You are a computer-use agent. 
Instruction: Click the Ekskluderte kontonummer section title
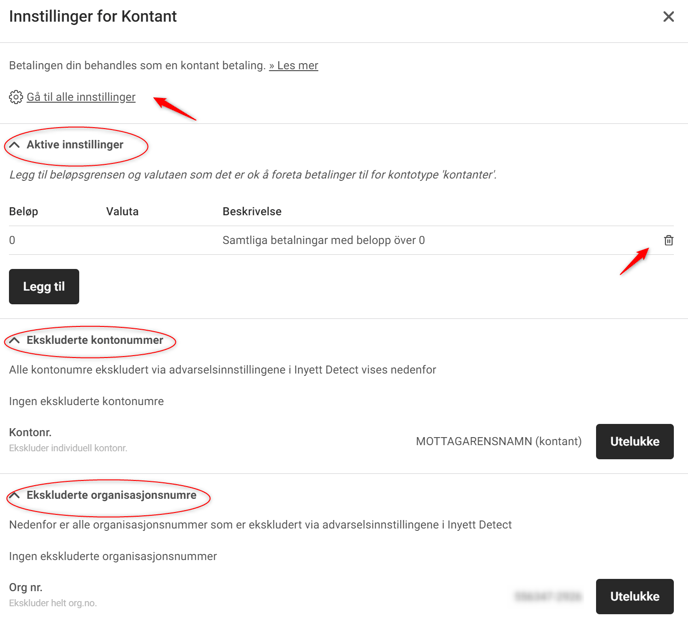coord(95,340)
